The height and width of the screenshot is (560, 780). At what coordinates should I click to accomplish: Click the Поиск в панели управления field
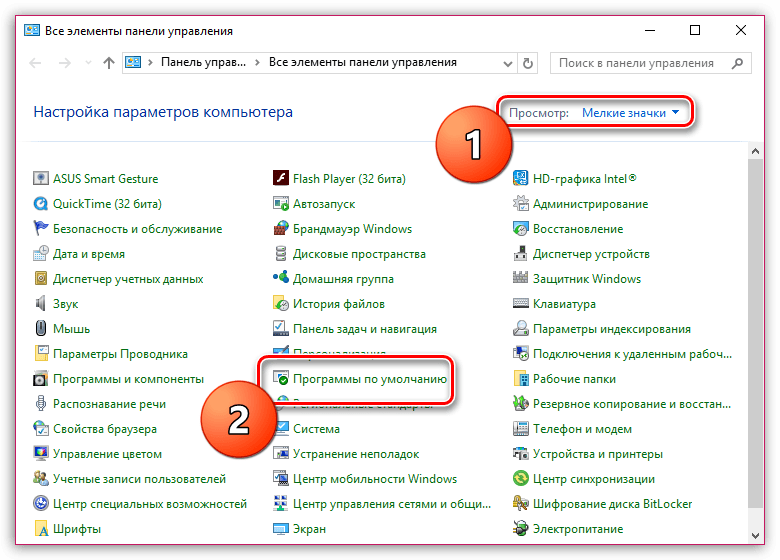[x=651, y=63]
